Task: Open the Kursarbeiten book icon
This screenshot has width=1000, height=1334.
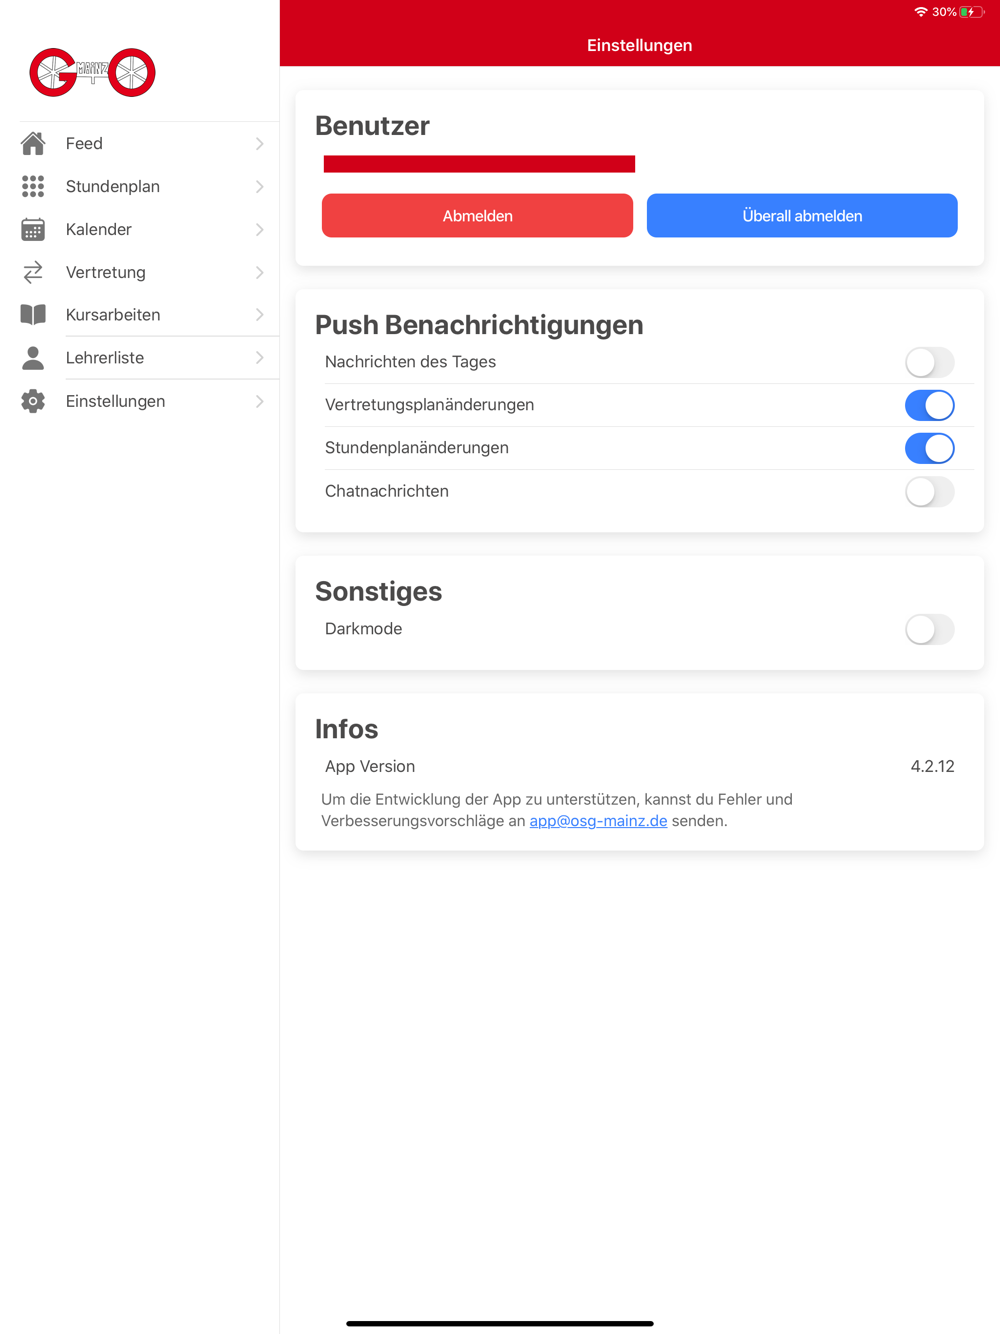Action: pos(33,315)
